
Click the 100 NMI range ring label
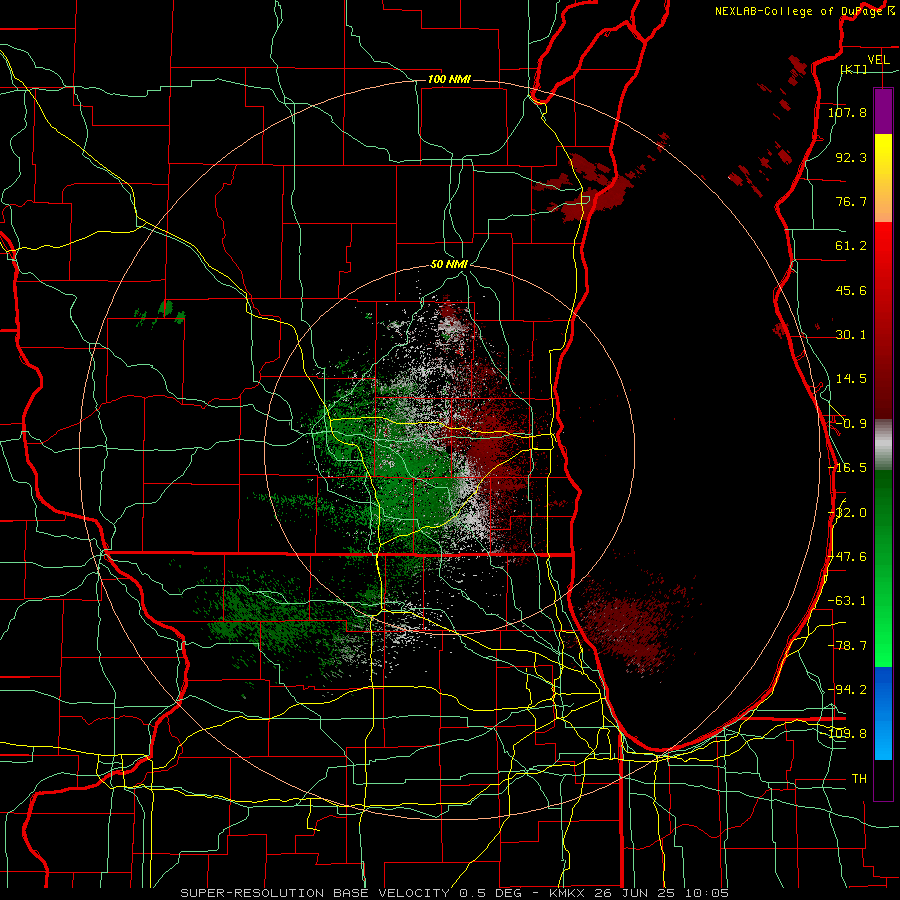(449, 79)
